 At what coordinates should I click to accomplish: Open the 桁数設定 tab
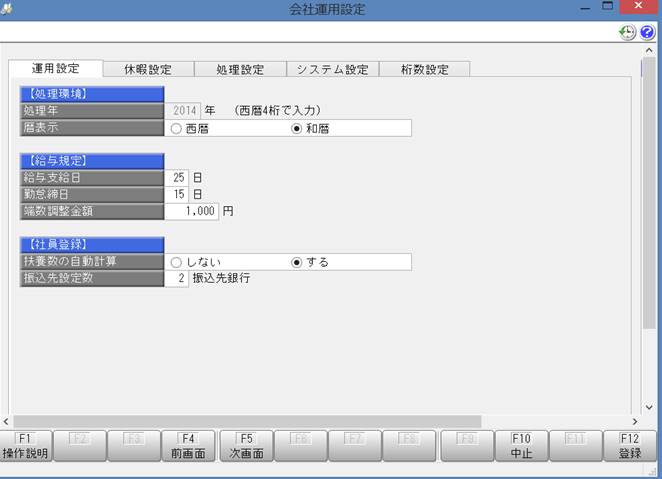425,69
